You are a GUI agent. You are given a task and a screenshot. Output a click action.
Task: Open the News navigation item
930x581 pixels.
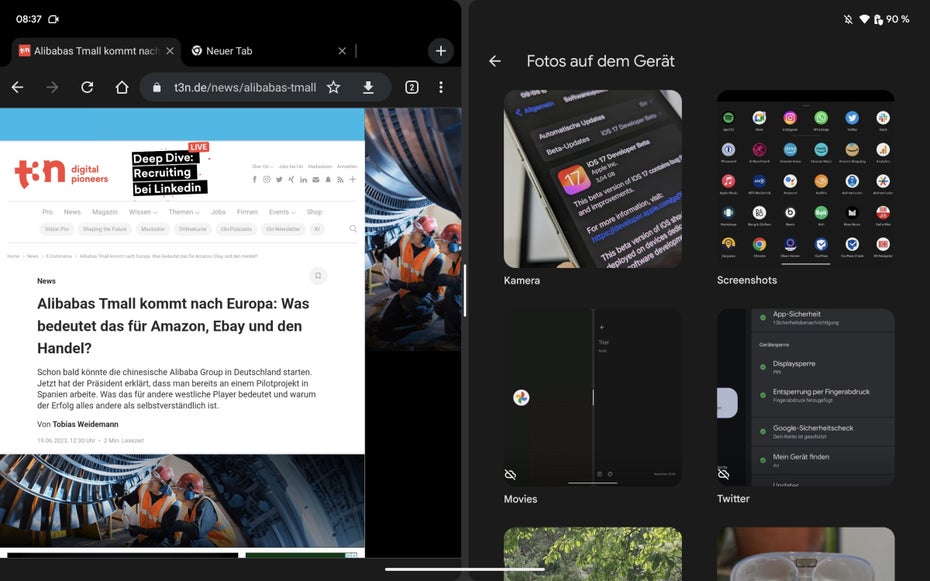[x=72, y=212]
